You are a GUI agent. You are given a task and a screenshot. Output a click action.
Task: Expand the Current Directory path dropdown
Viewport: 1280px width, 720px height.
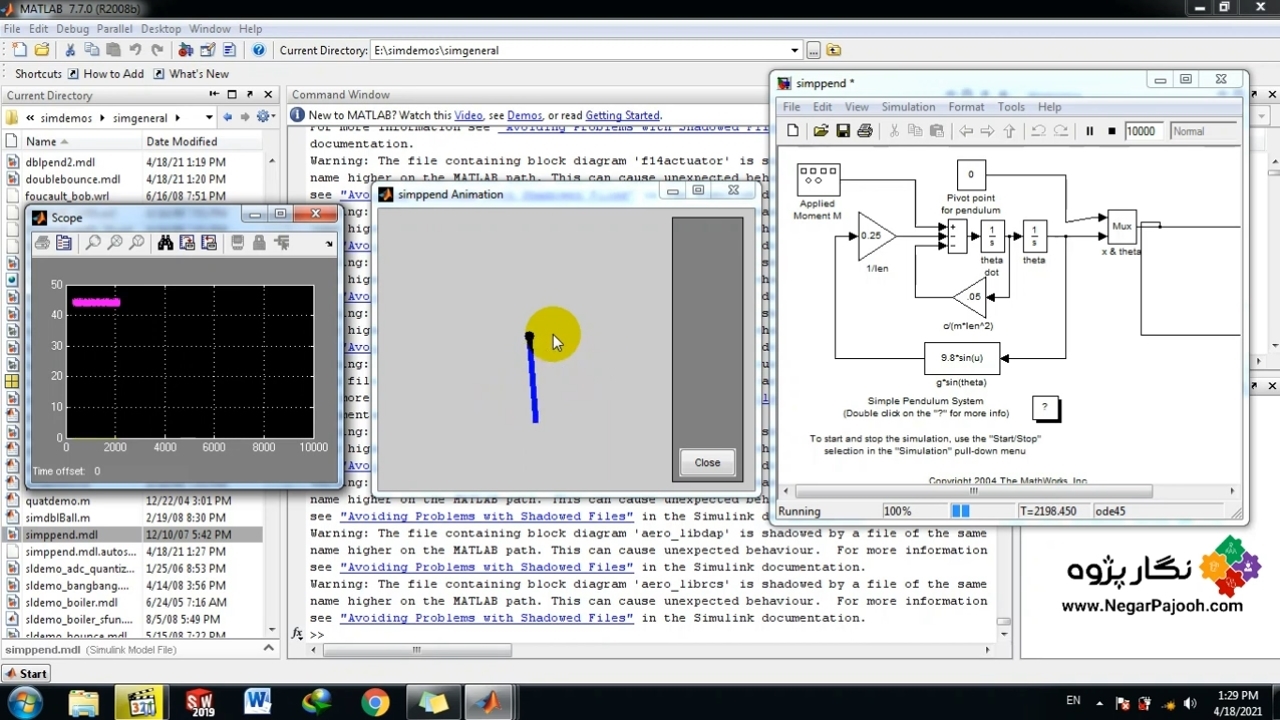click(x=794, y=50)
